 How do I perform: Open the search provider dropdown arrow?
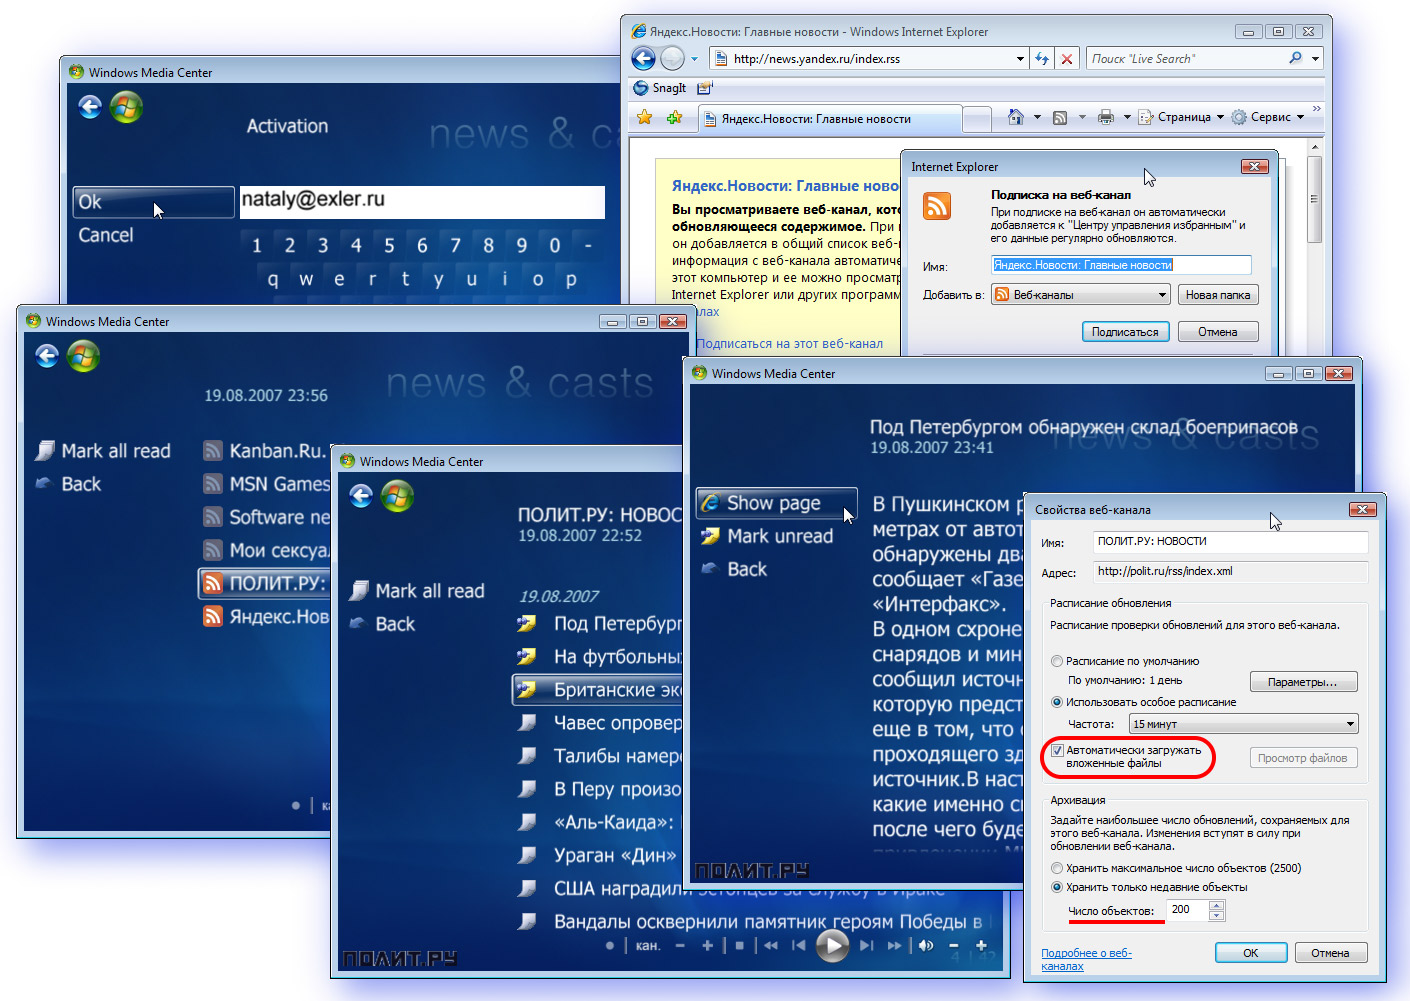tap(1316, 59)
